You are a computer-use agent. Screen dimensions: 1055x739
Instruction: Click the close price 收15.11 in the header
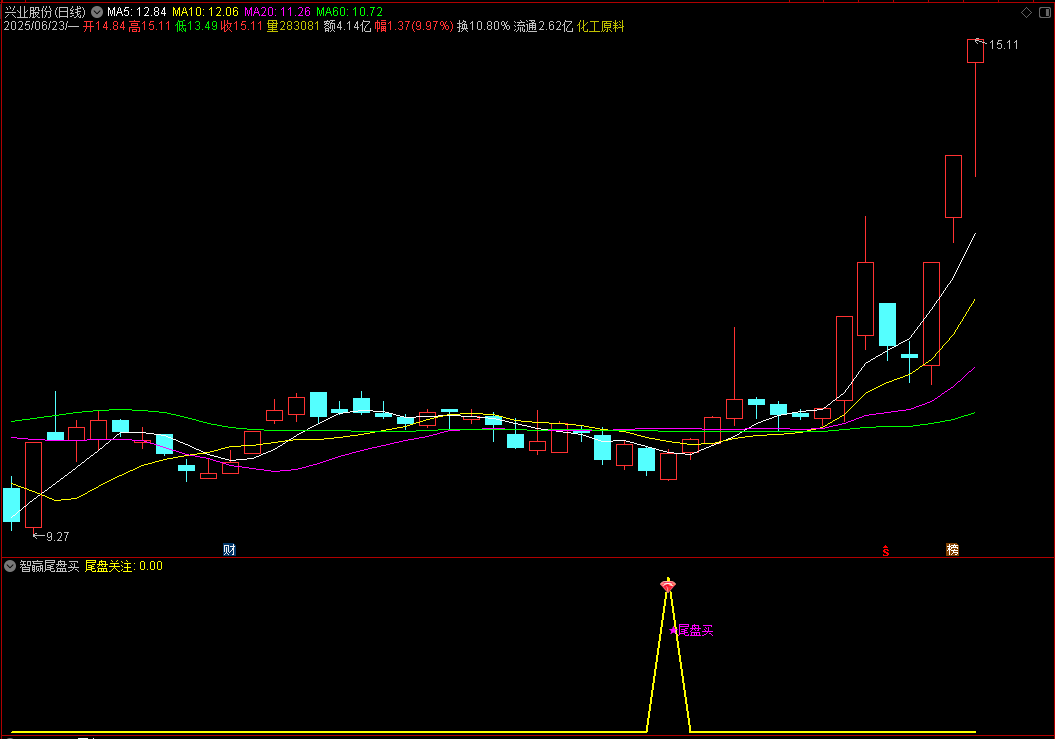(x=242, y=26)
